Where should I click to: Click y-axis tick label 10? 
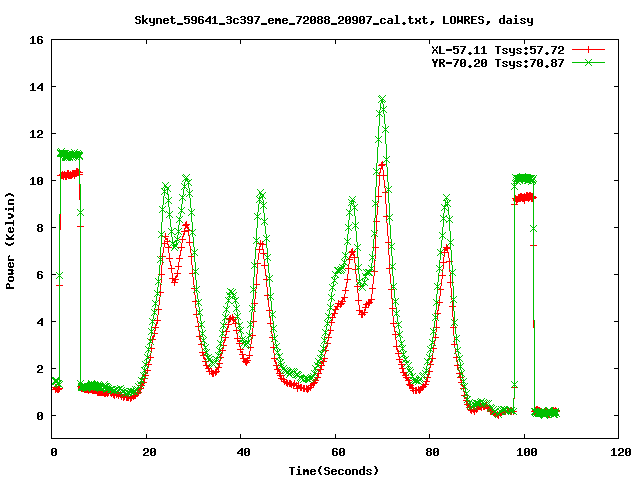click(x=36, y=181)
